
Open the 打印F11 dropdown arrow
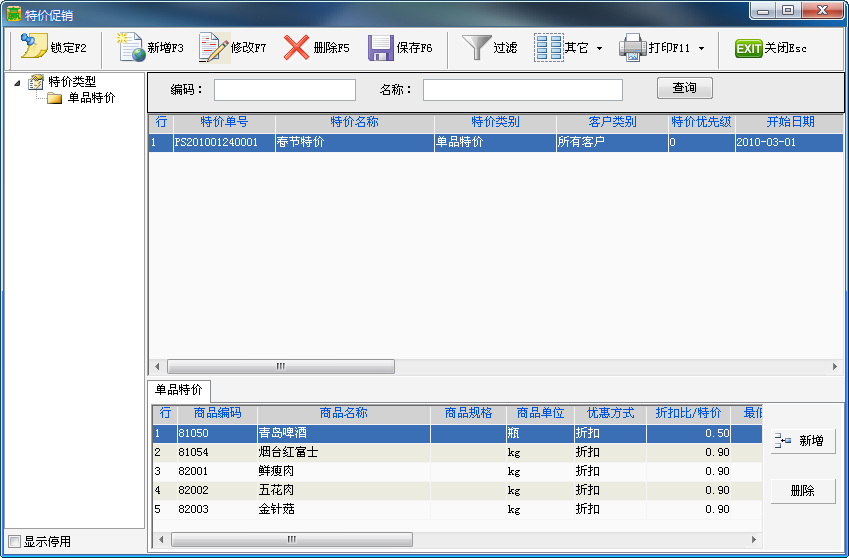(701, 48)
